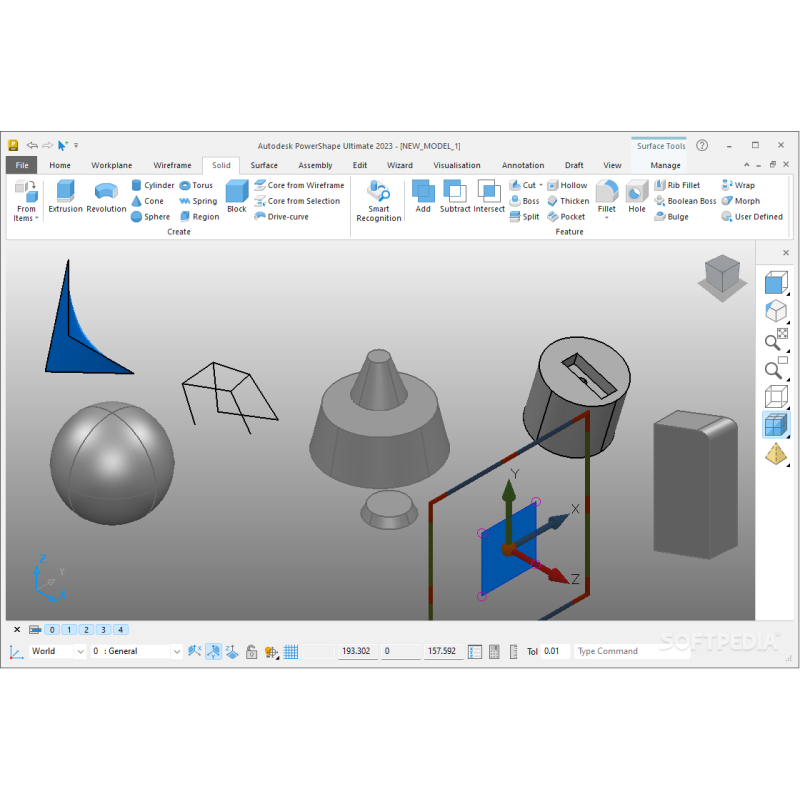Toggle the grid display in status bar
Screen dimensions: 800x800
(x=291, y=652)
